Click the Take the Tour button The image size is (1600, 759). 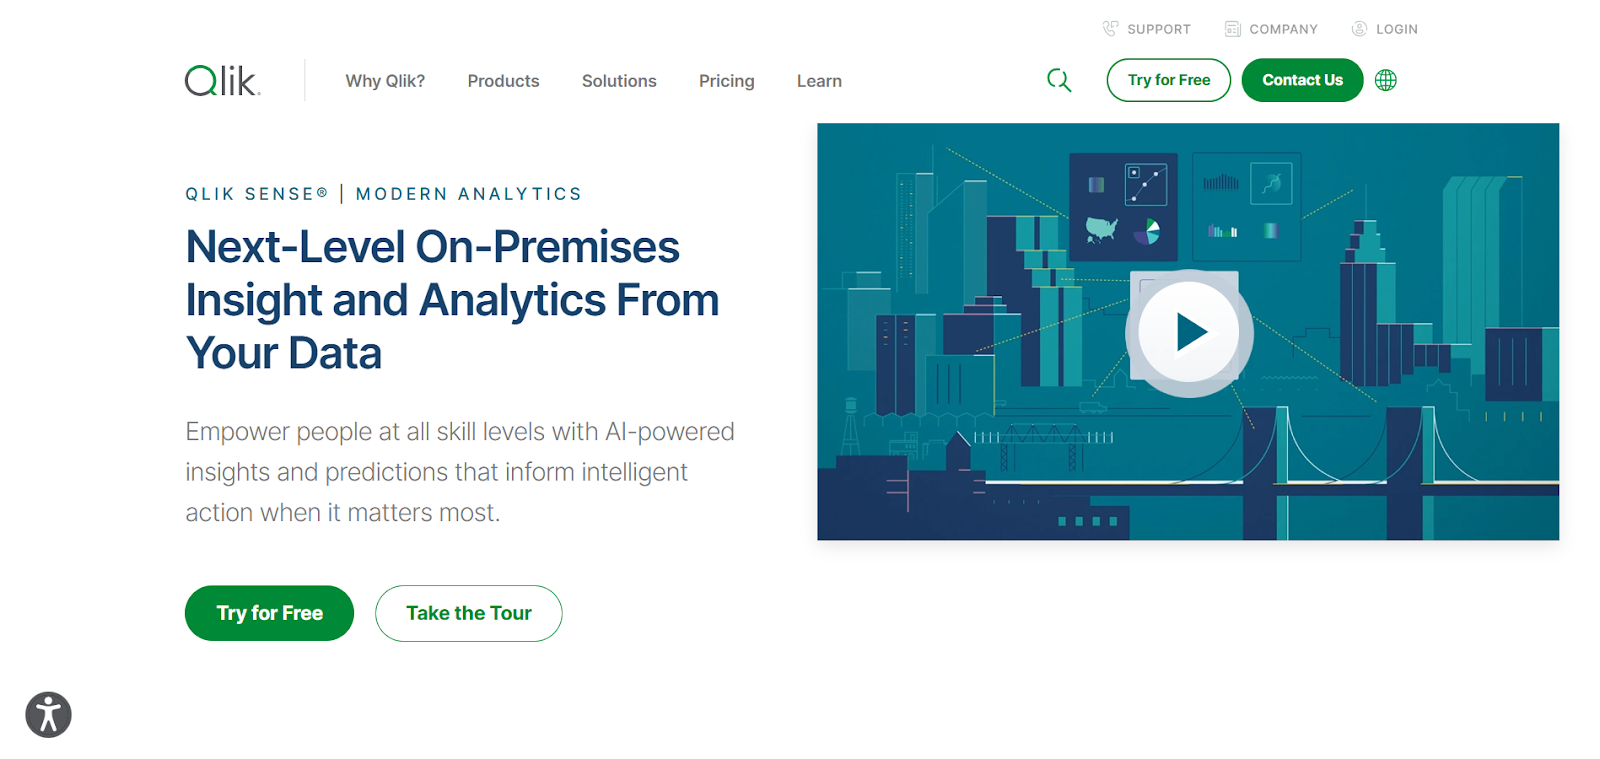pyautogui.click(x=468, y=613)
